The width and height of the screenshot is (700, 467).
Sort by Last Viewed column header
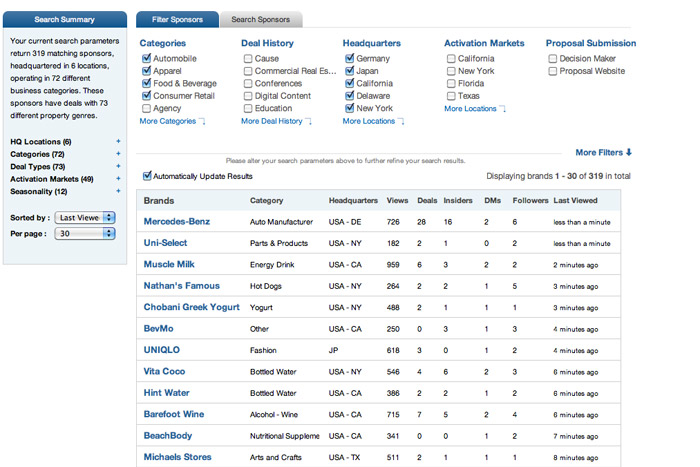click(575, 200)
